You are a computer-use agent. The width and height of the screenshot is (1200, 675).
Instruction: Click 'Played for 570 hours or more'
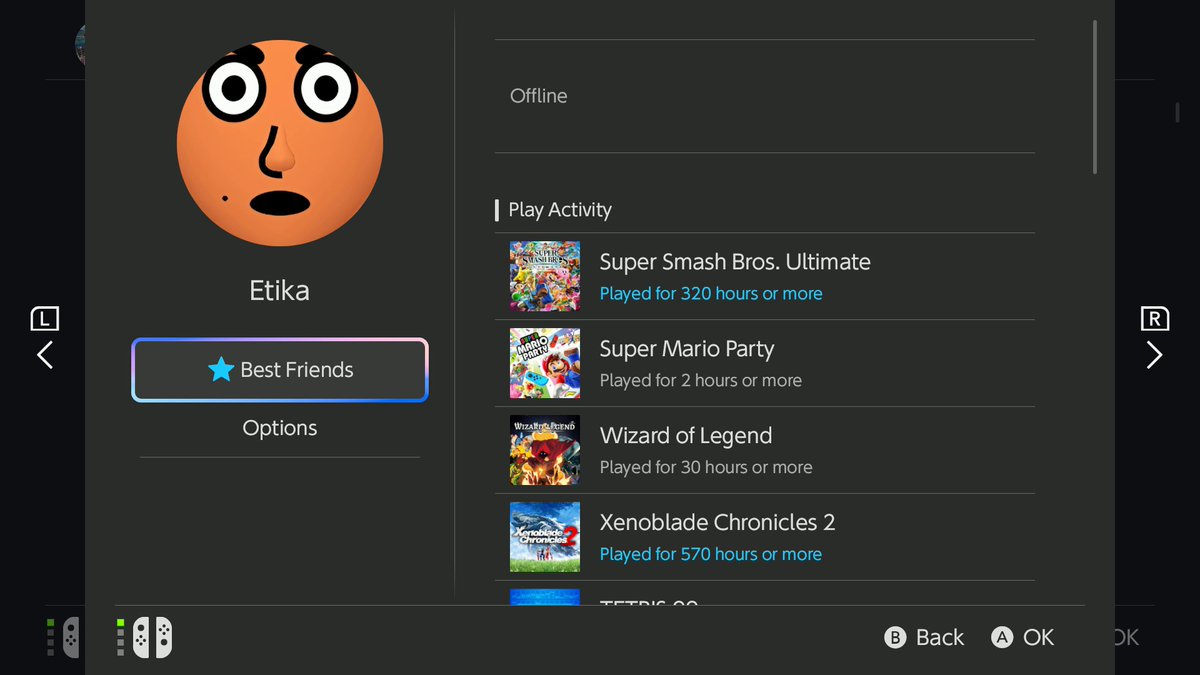coord(711,555)
